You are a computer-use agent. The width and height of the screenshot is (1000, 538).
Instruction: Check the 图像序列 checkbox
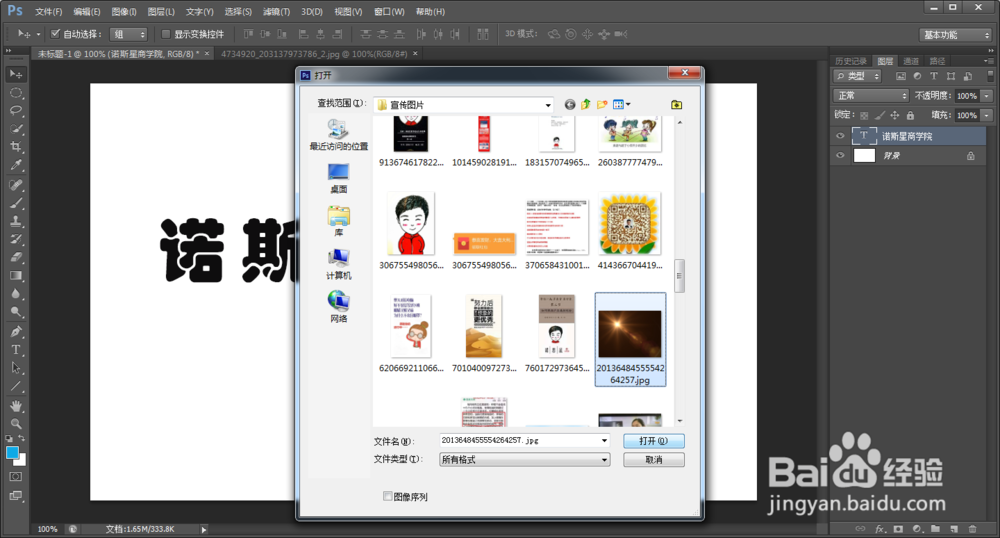pyautogui.click(x=387, y=496)
